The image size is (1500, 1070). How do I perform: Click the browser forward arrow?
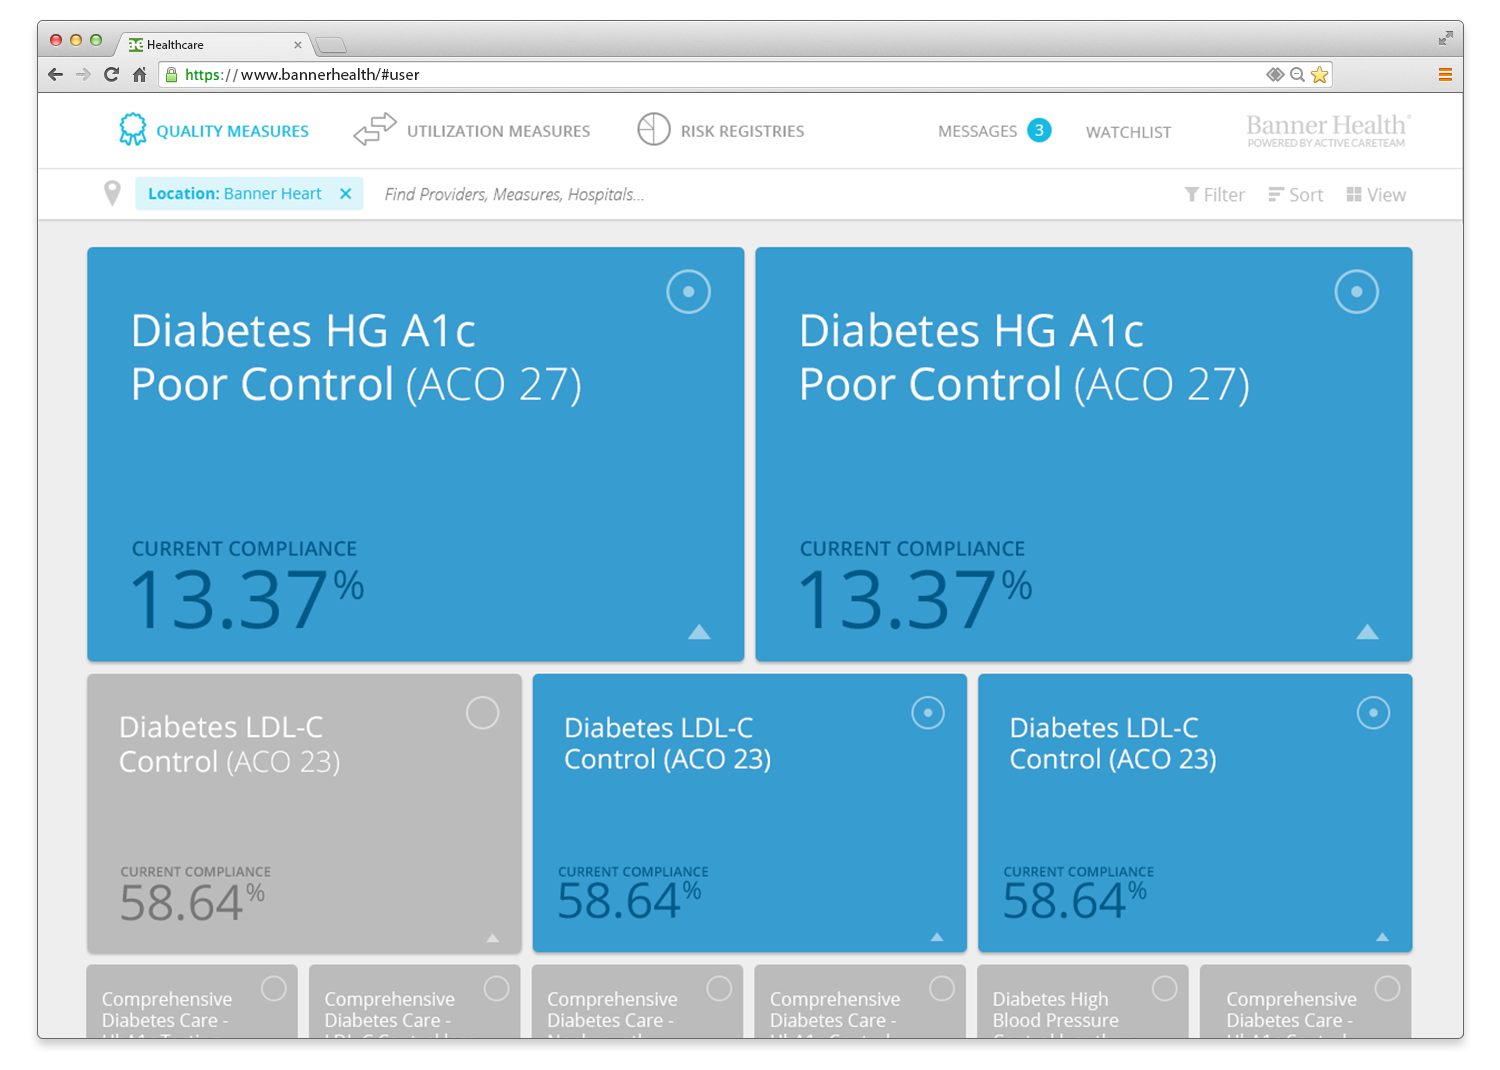83,75
